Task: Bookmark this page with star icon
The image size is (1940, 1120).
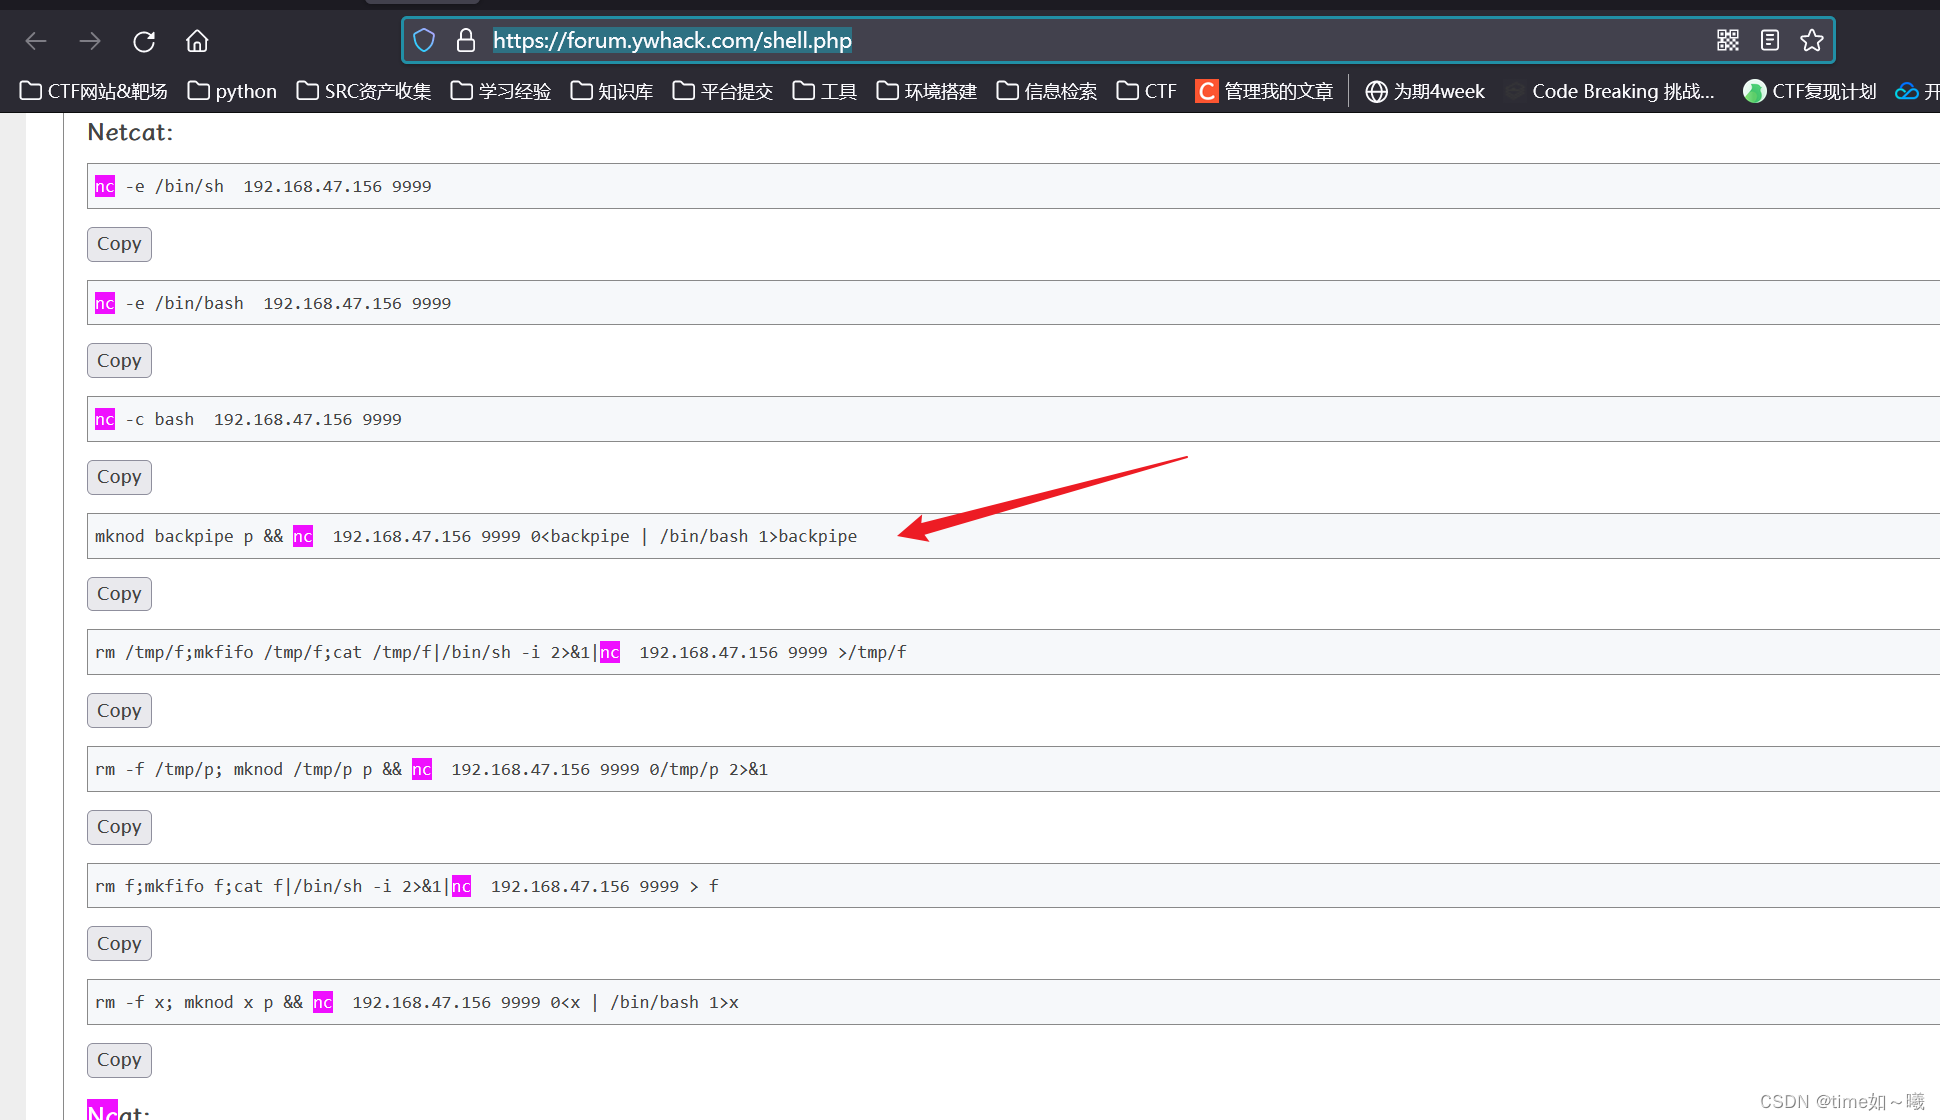Action: pyautogui.click(x=1812, y=40)
